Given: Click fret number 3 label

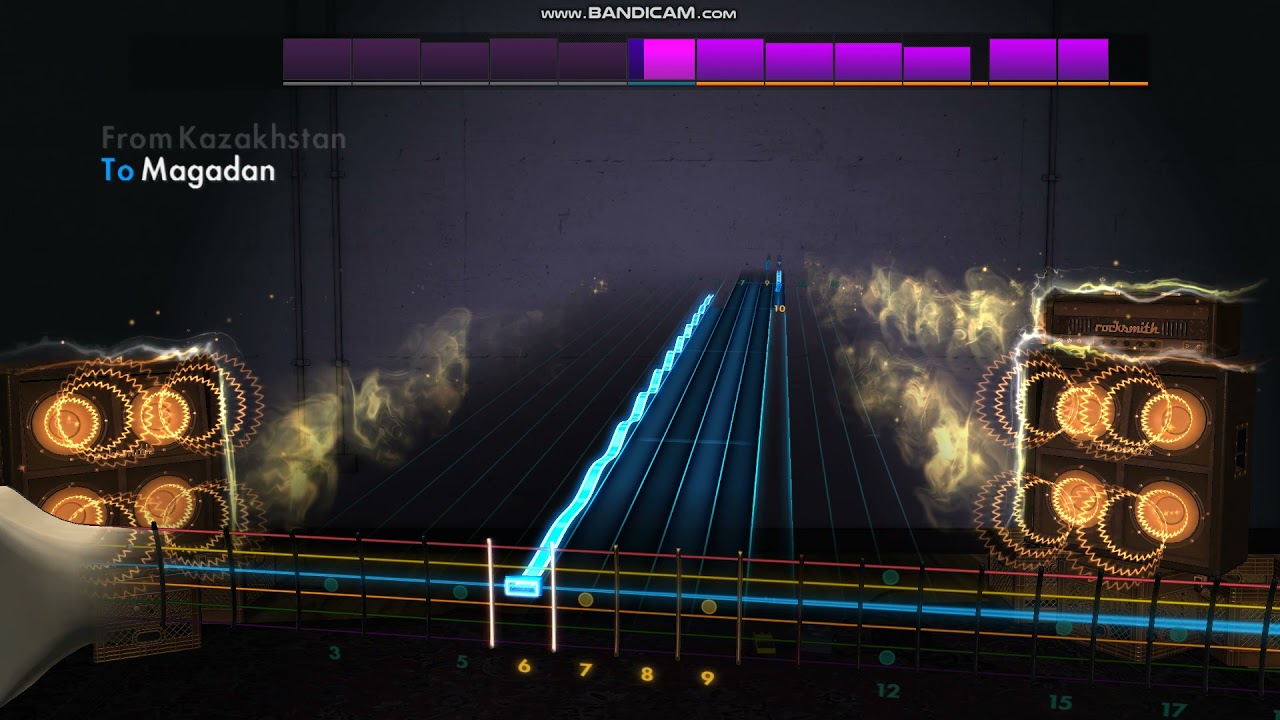Looking at the screenshot, I should pos(334,653).
